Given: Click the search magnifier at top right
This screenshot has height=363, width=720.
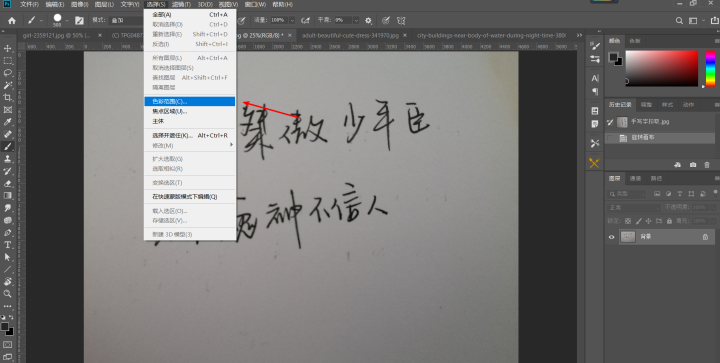Looking at the screenshot, I should (679, 20).
